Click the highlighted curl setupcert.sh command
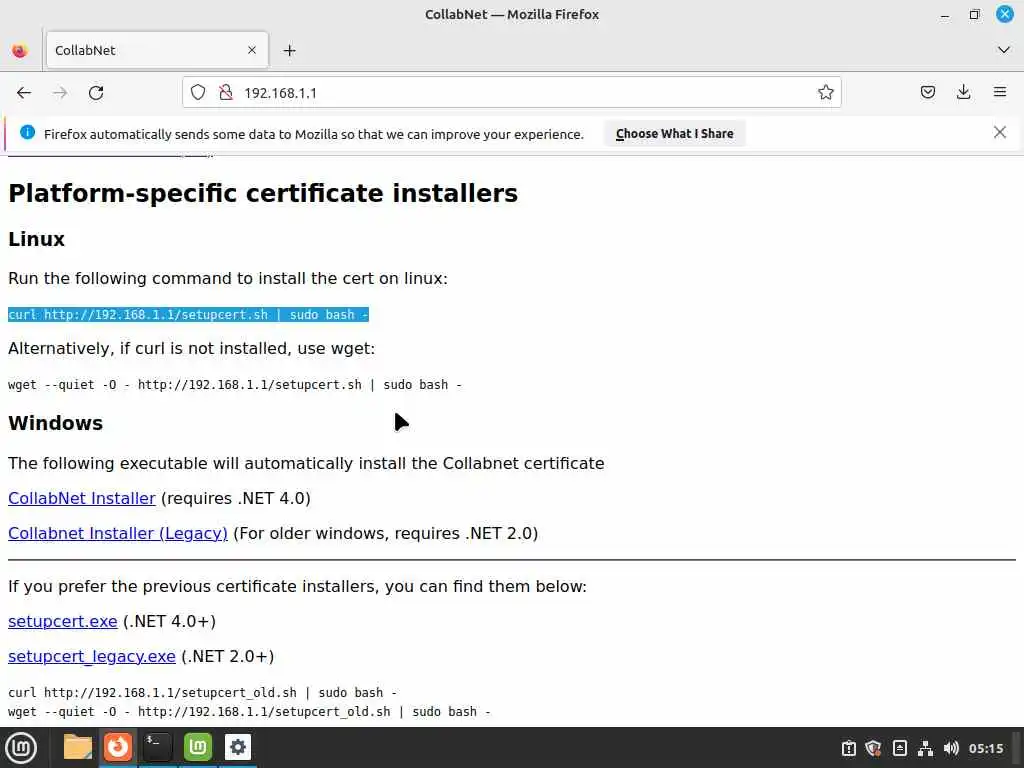 [188, 315]
